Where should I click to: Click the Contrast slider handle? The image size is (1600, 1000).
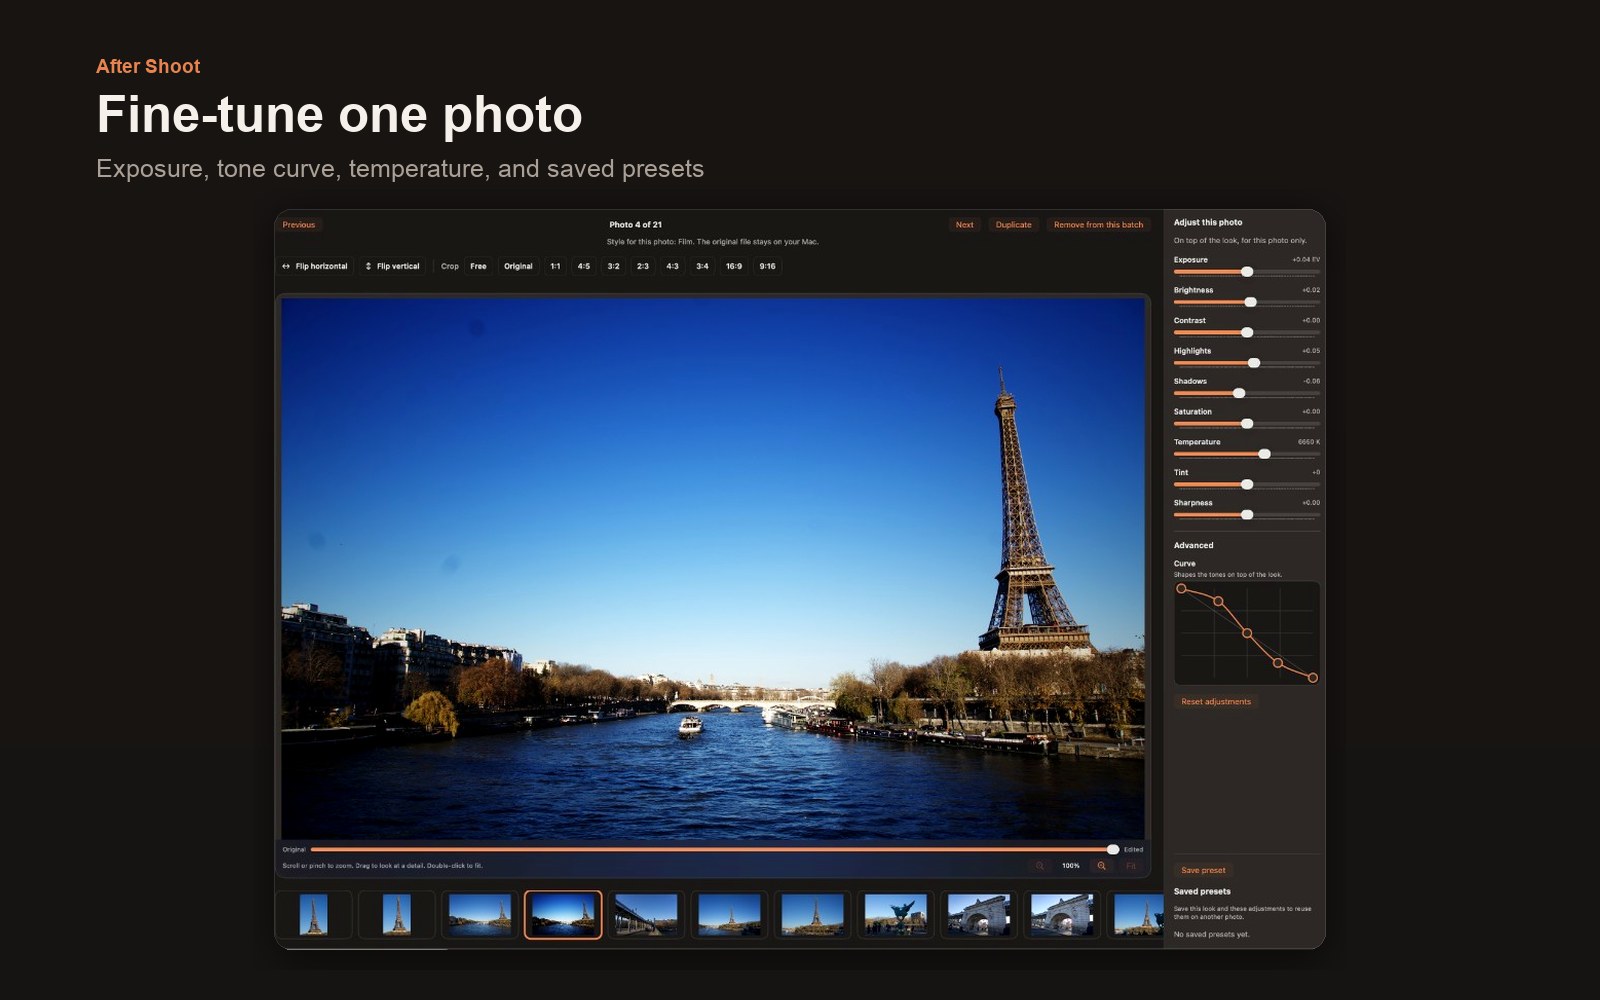point(1247,332)
